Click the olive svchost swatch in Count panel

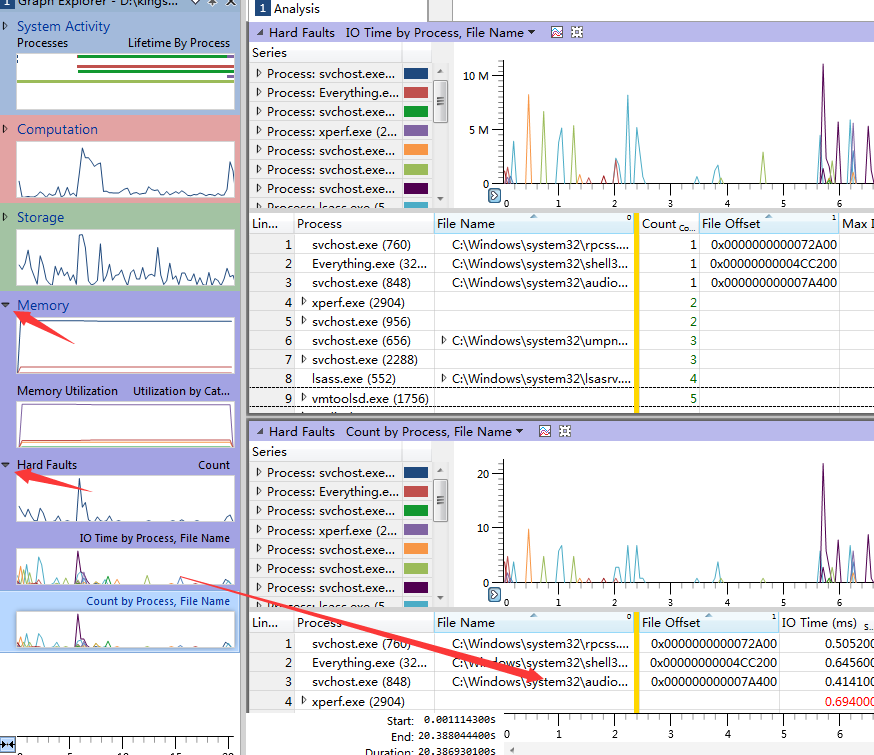[416, 568]
